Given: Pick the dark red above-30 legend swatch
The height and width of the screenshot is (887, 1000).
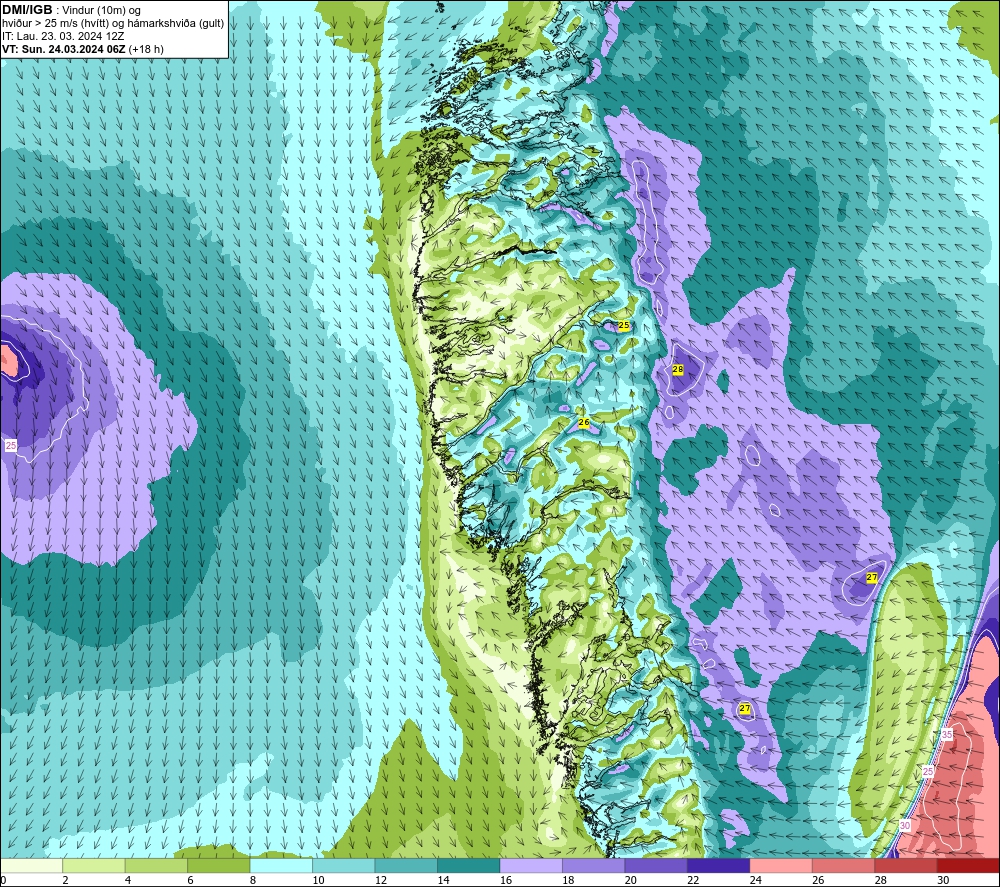Looking at the screenshot, I should coord(969,865).
